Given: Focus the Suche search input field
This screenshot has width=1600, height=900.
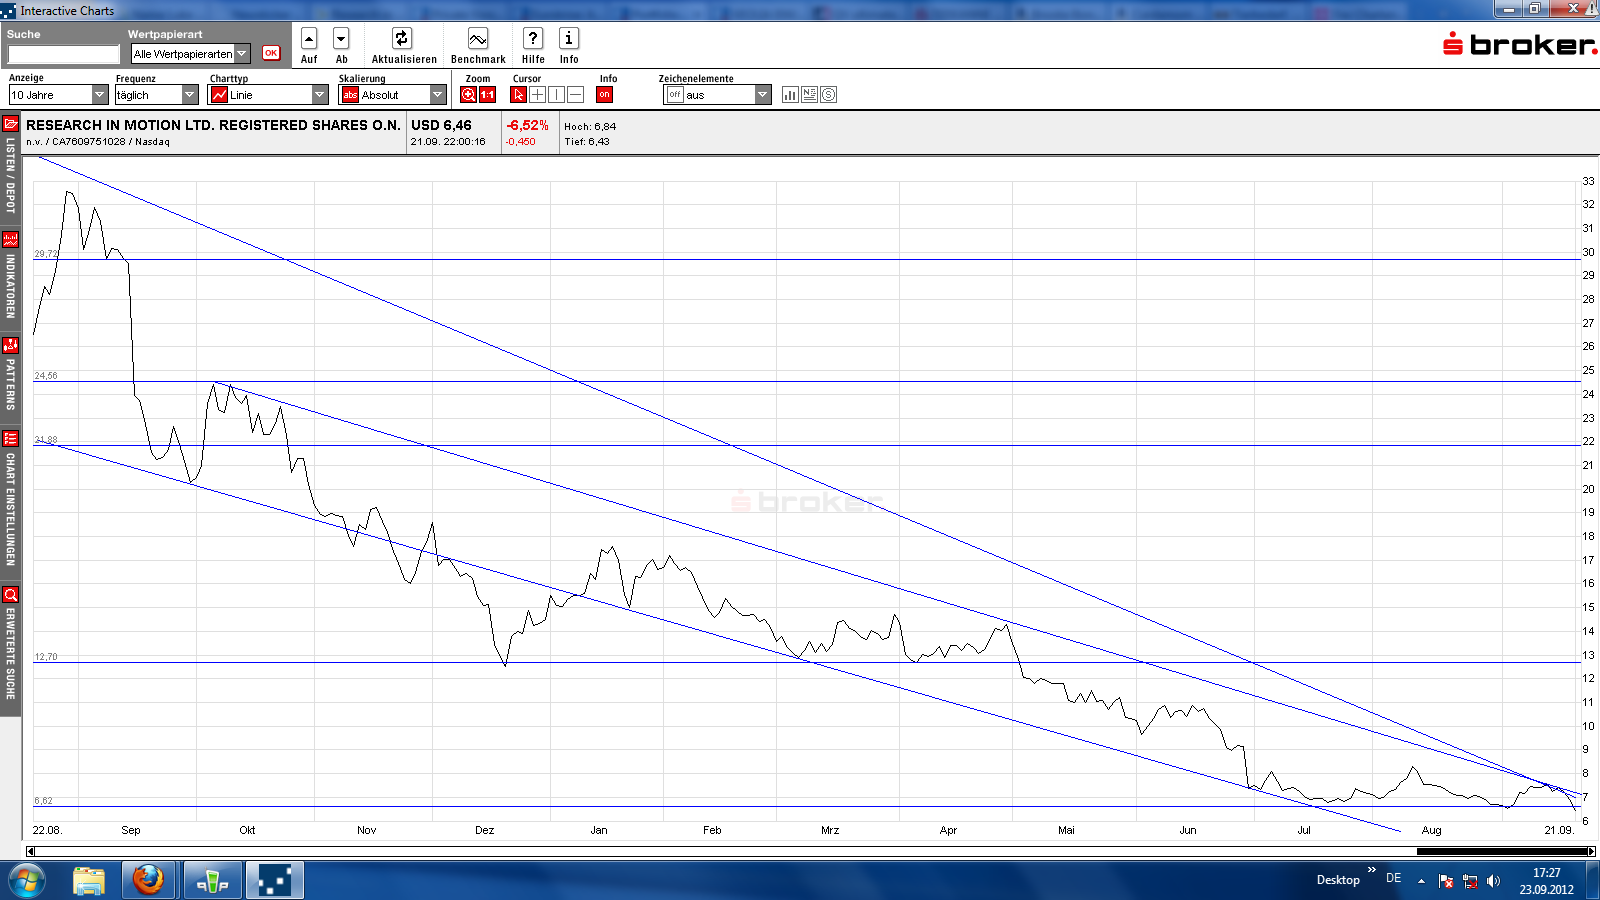Looking at the screenshot, I should coord(64,54).
